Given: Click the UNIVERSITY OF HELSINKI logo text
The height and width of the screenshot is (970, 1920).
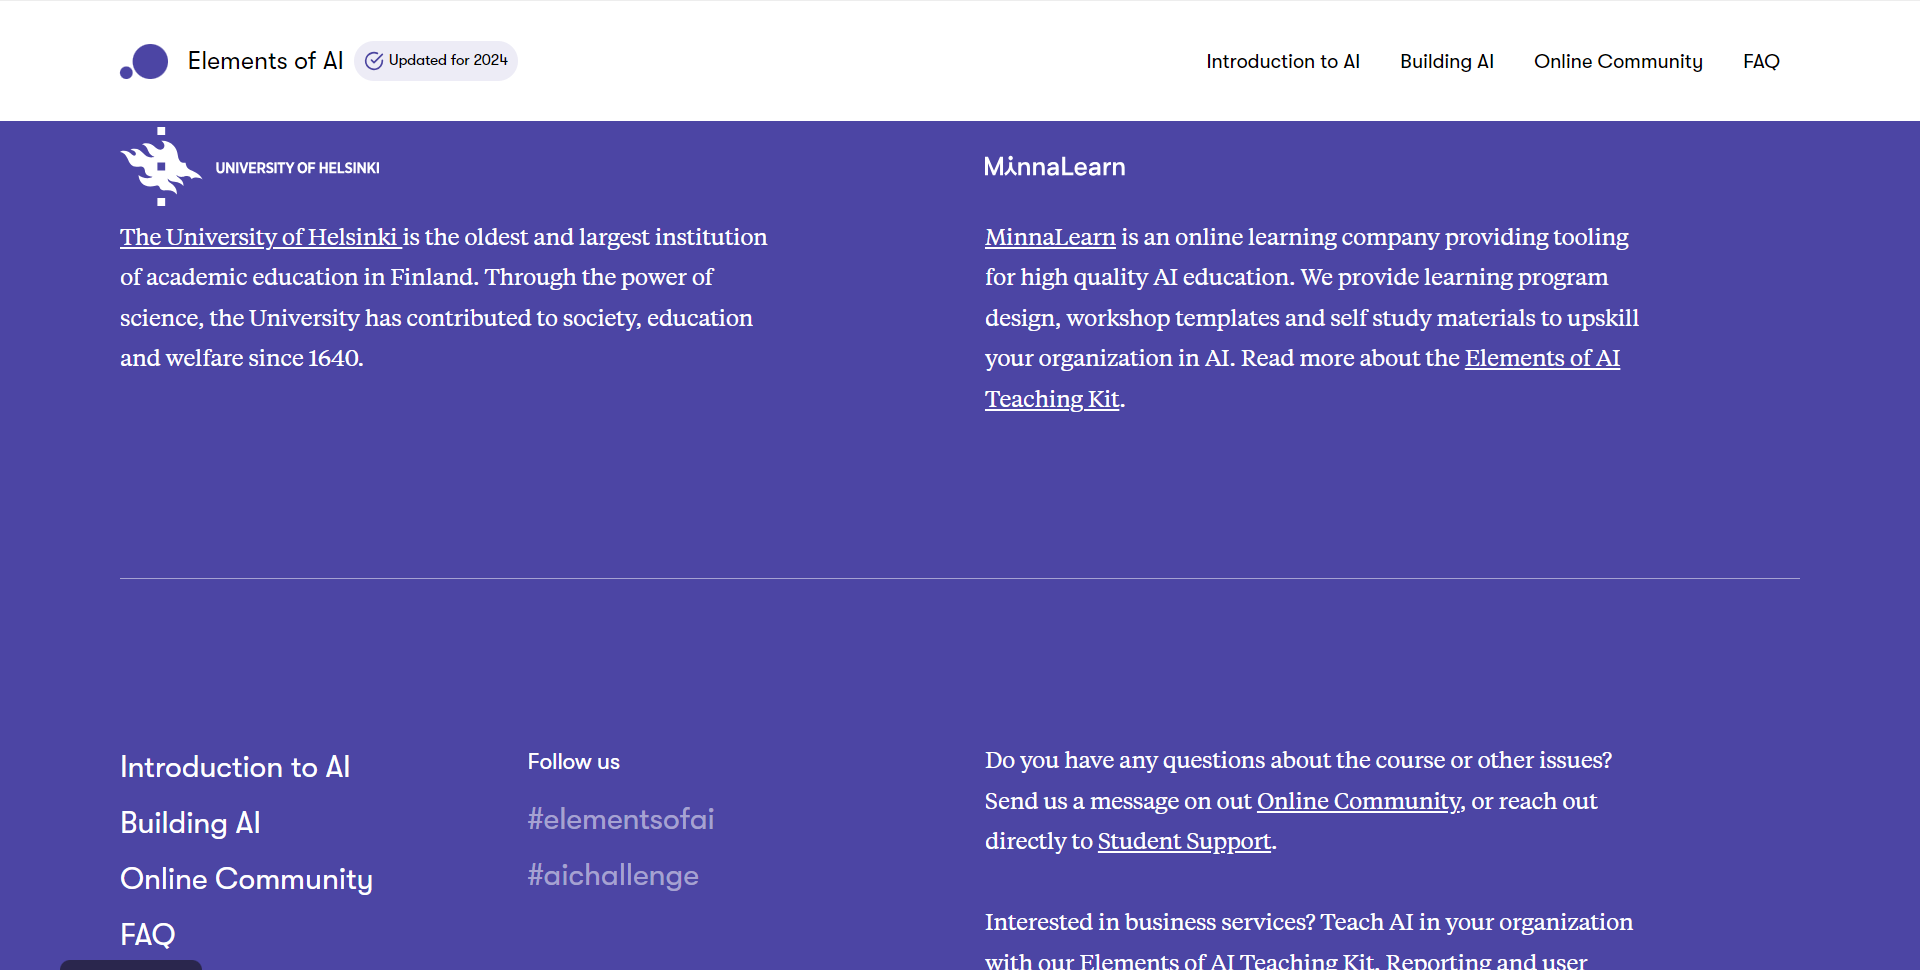Looking at the screenshot, I should point(297,168).
